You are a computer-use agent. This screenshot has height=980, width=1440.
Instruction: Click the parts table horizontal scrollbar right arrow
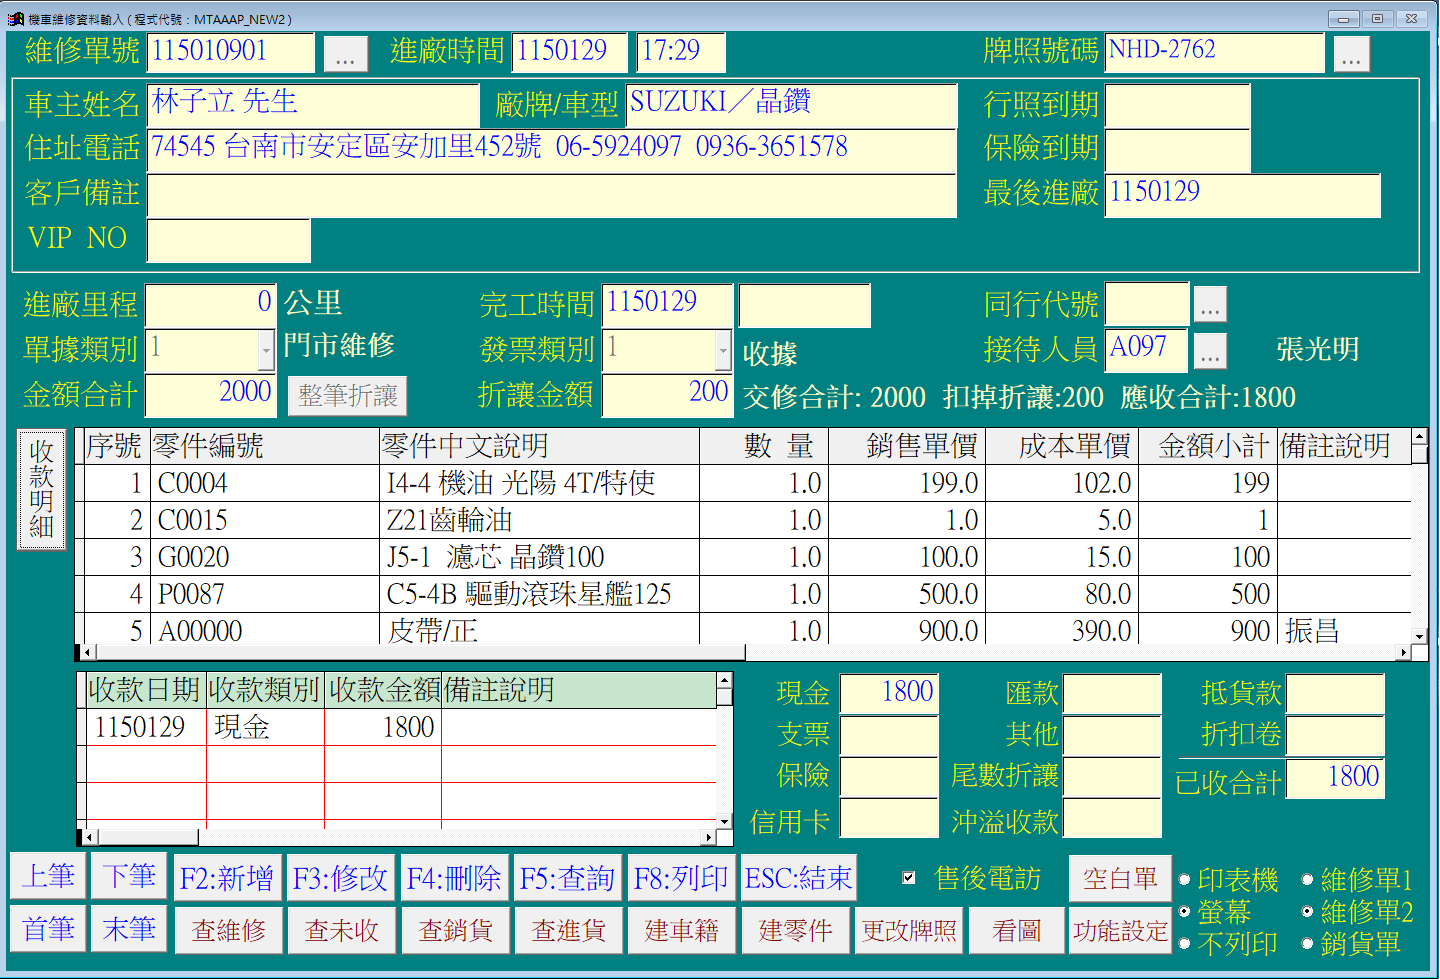pos(1404,652)
